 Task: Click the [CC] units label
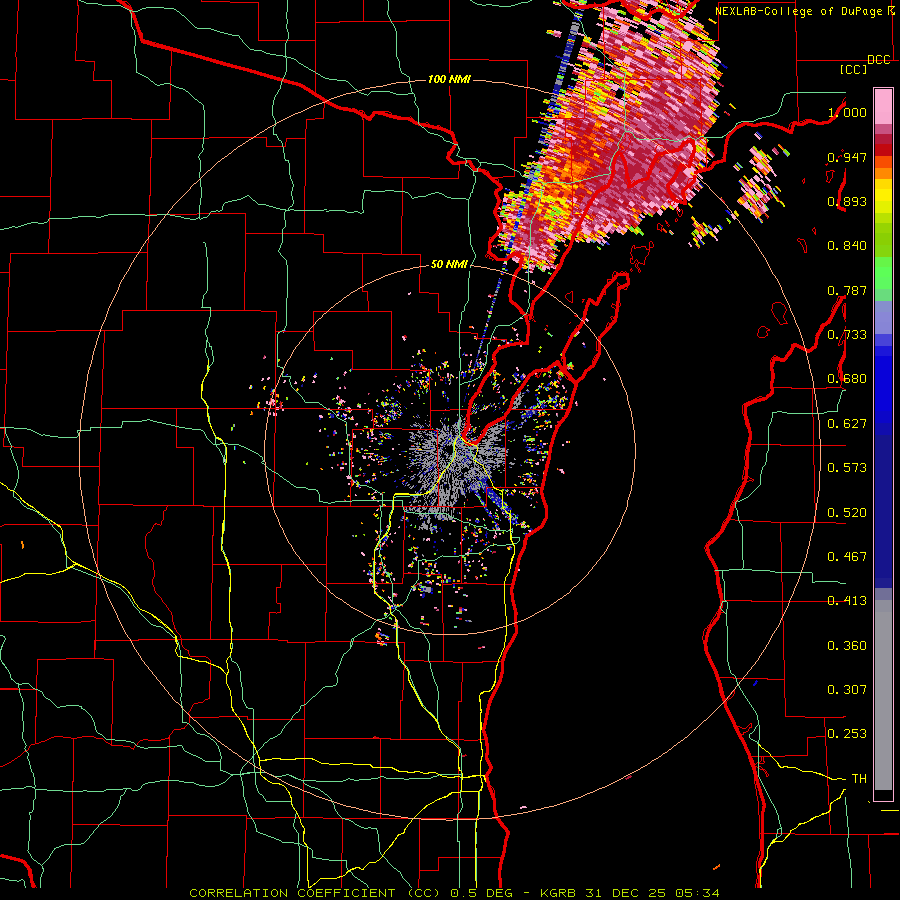pos(853,69)
